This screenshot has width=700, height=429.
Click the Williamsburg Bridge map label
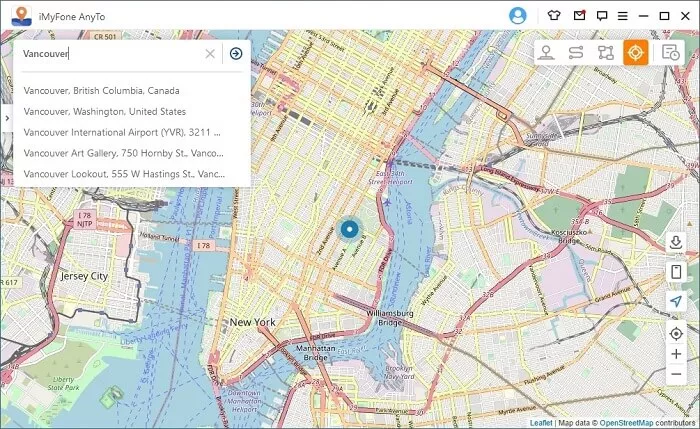389,318
